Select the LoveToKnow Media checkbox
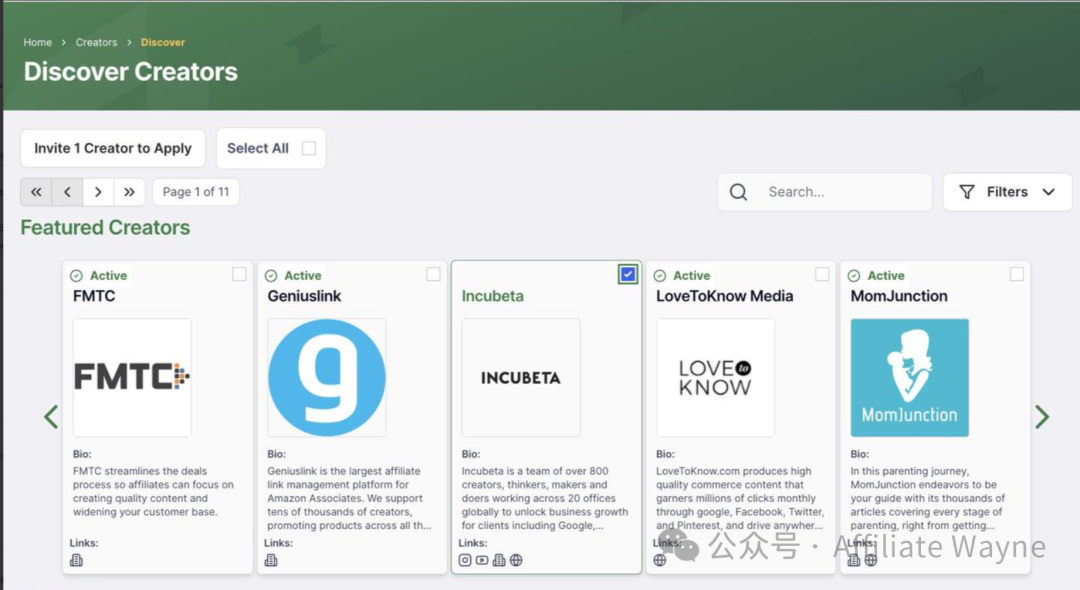Viewport: 1080px width, 590px height. pyautogui.click(x=822, y=274)
